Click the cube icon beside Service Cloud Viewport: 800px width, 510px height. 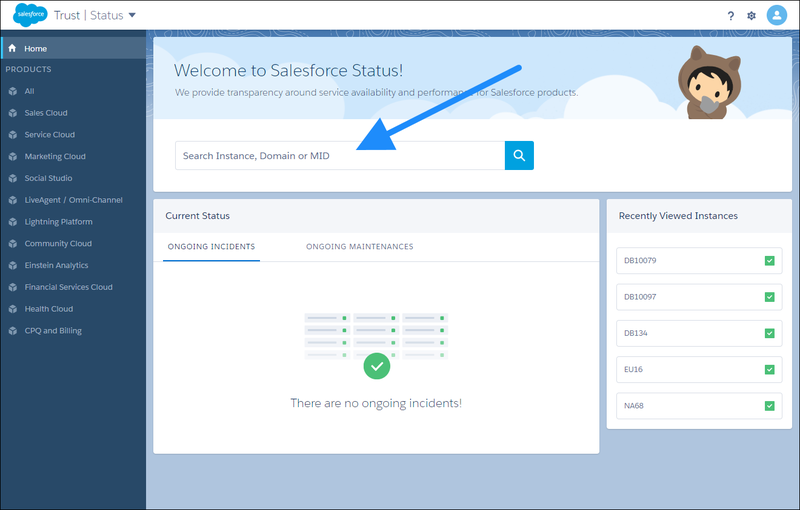click(13, 135)
